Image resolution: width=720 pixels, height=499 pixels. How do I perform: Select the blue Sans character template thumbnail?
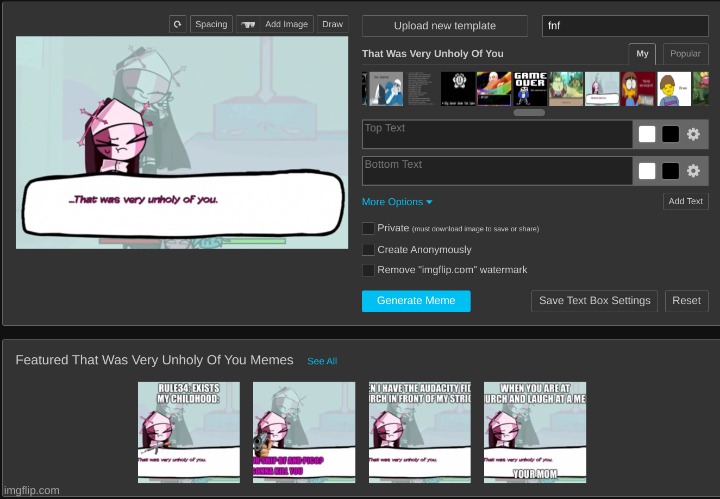[x=386, y=89]
